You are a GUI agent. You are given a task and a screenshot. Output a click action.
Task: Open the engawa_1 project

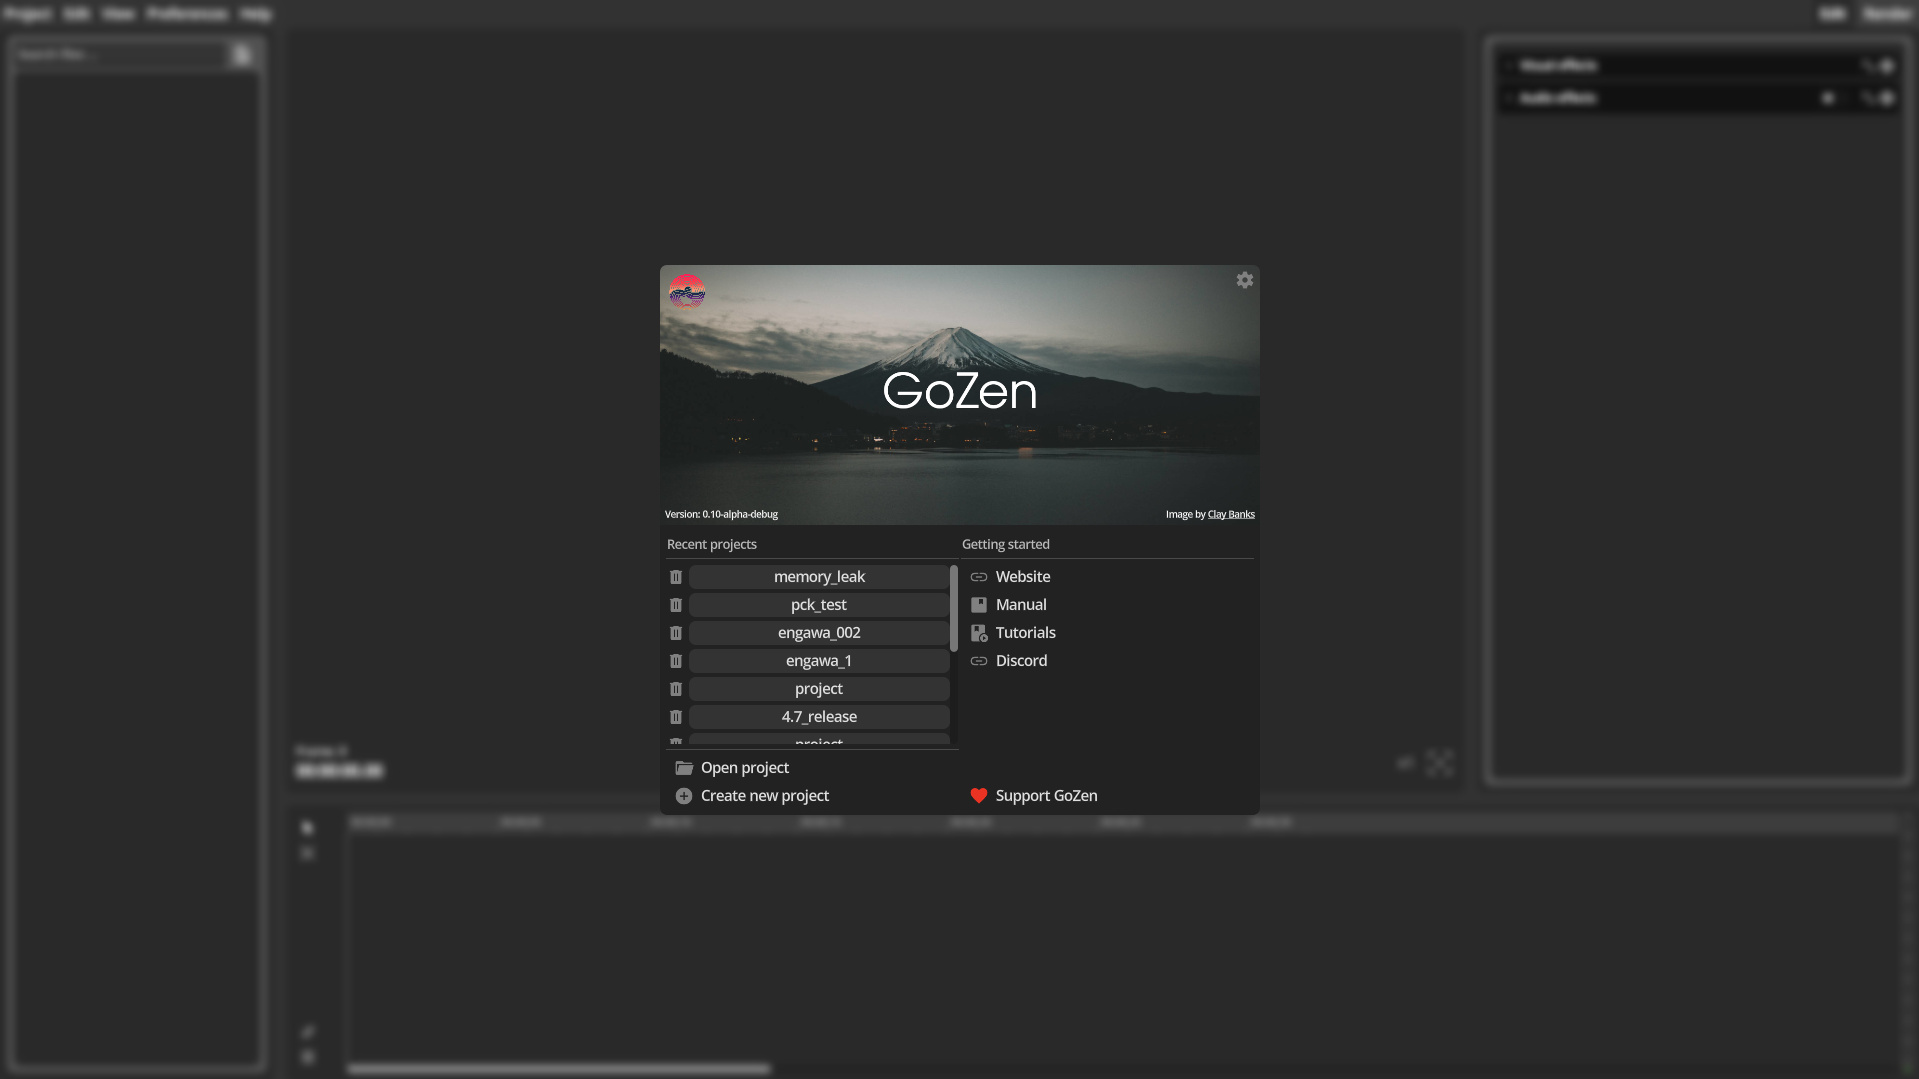[x=819, y=661]
